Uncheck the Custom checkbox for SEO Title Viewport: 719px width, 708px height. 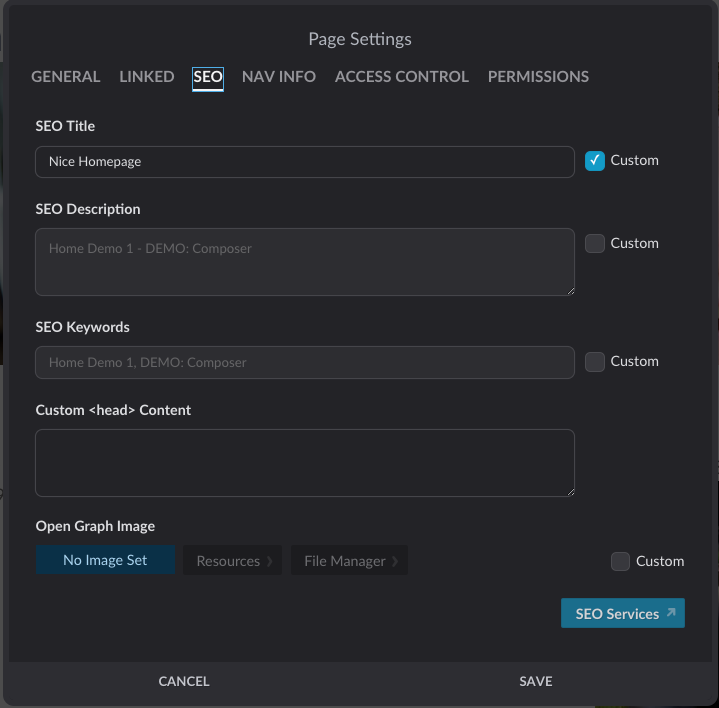(595, 161)
